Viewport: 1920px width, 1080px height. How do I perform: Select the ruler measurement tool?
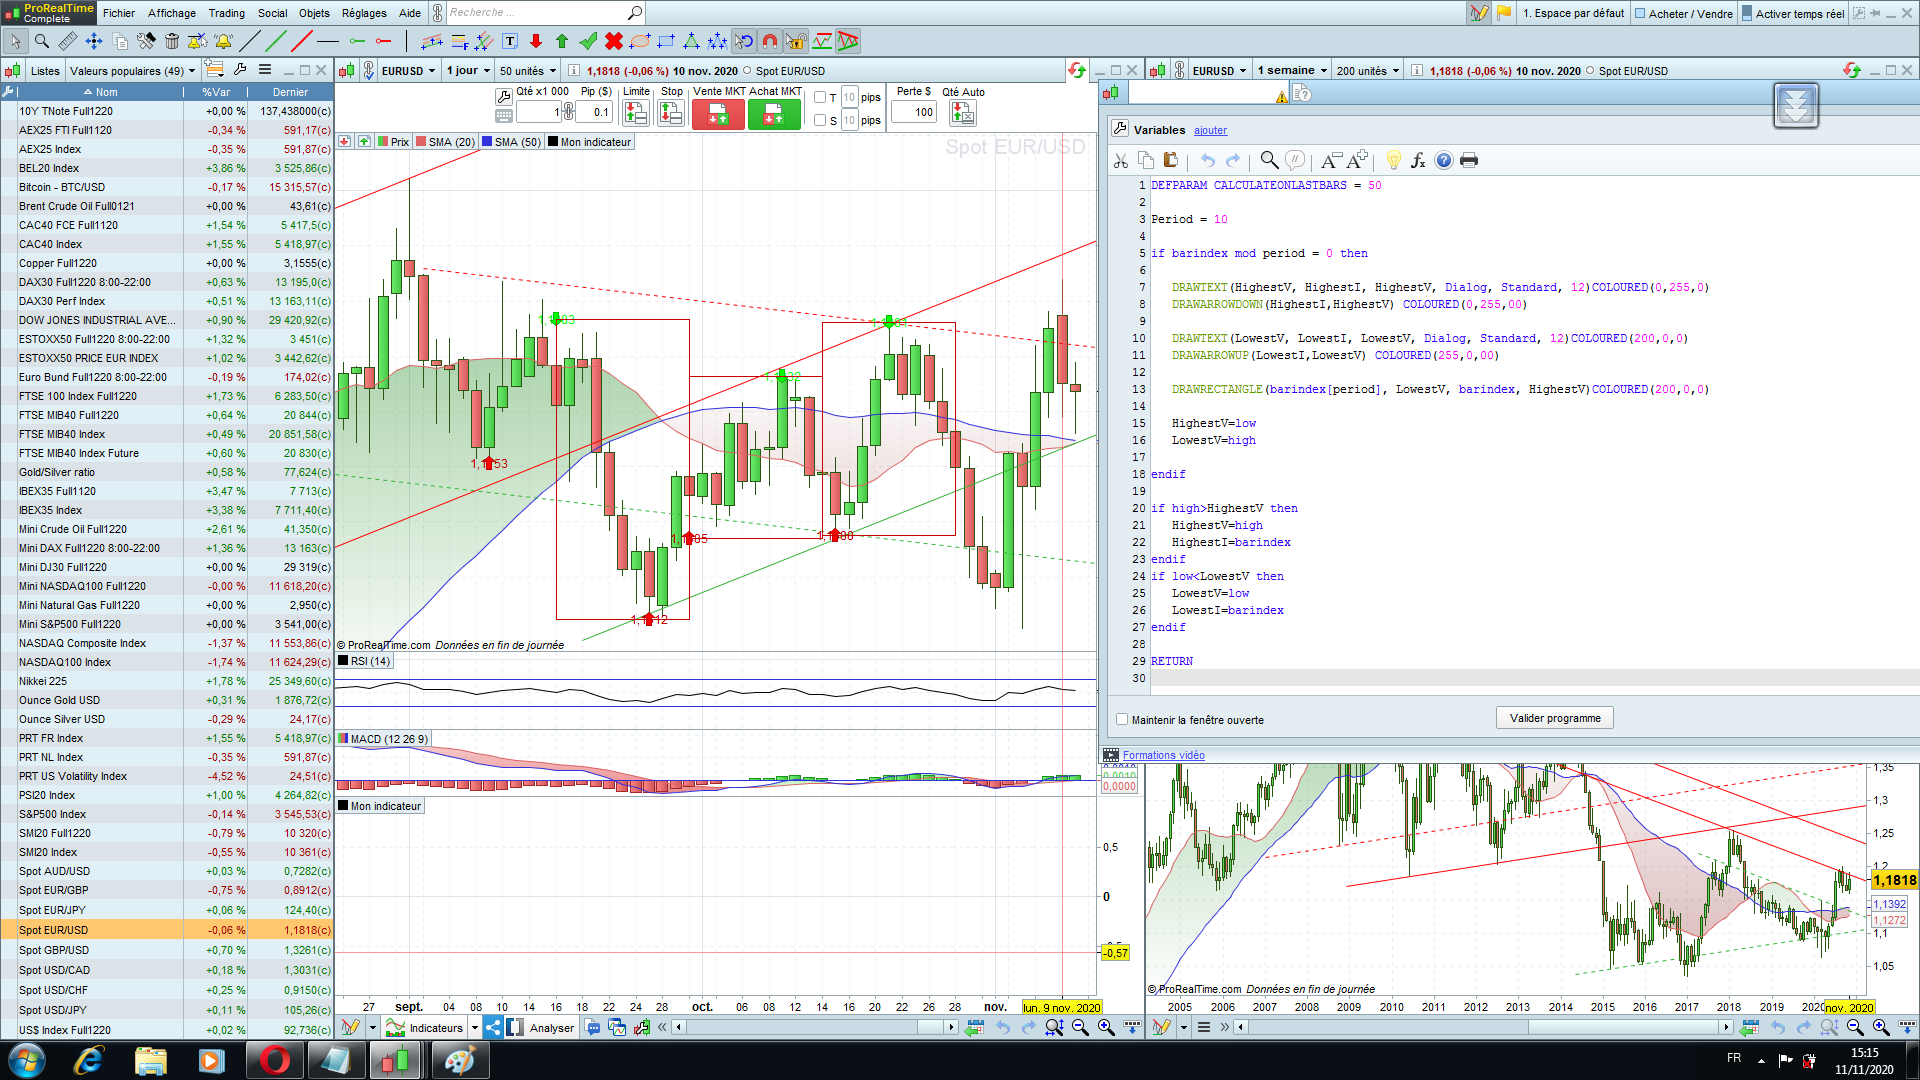click(67, 41)
